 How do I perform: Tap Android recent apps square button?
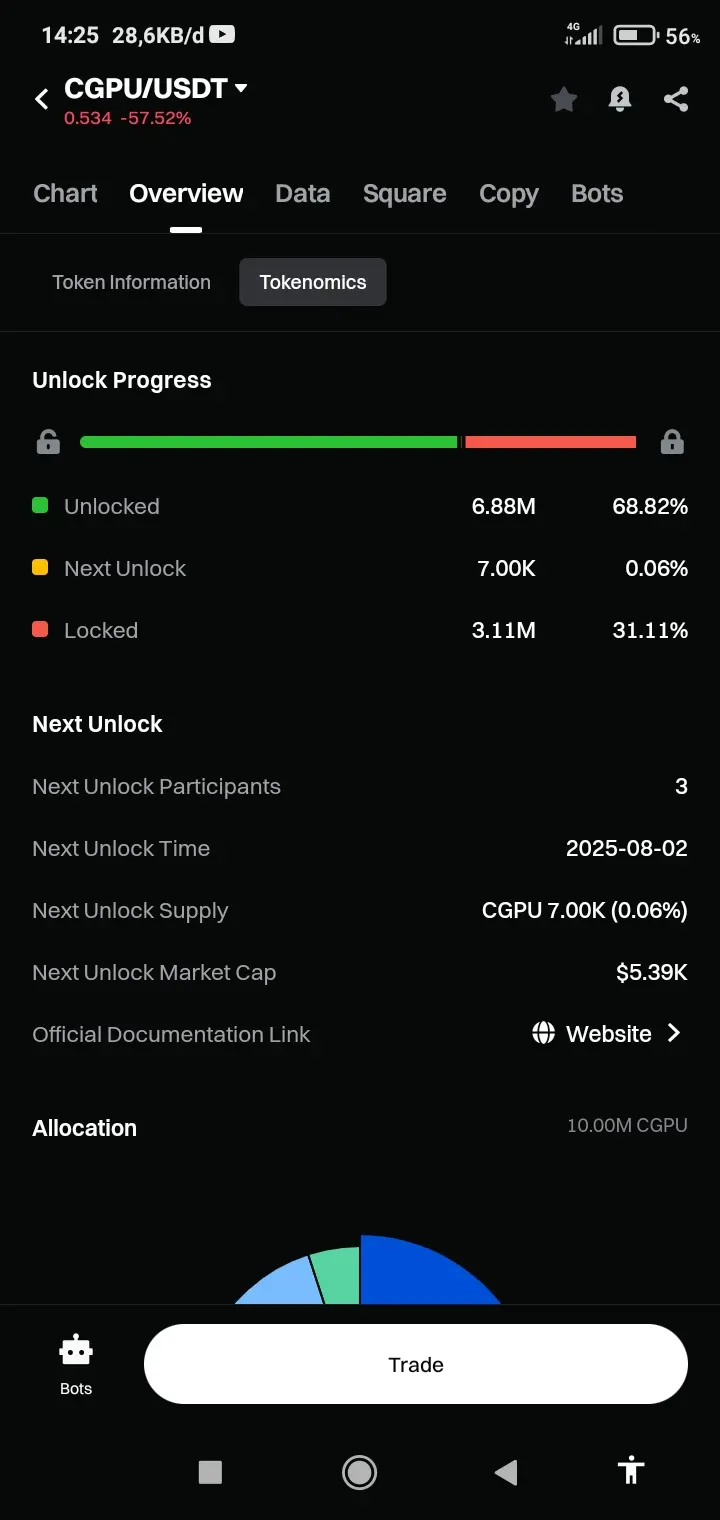click(210, 1471)
